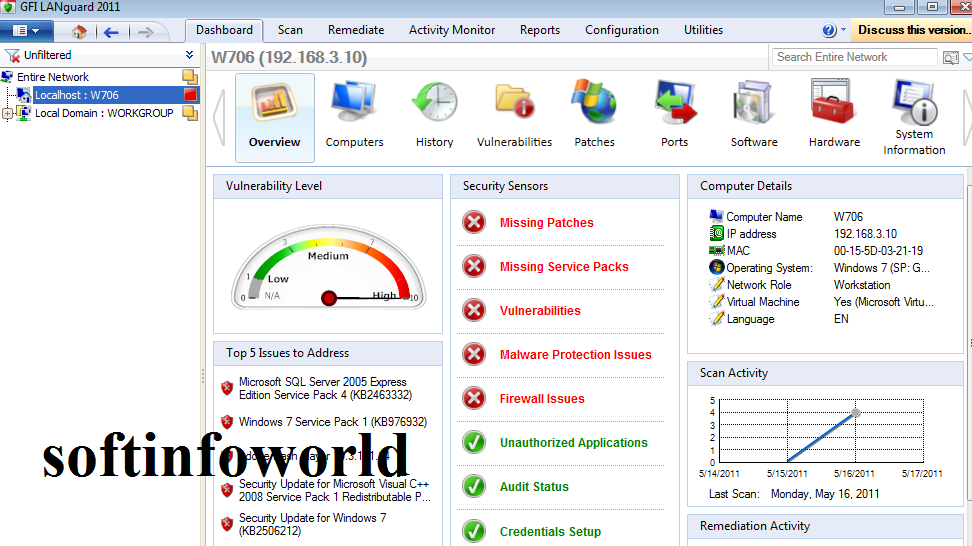Switch to the Remediate tab
972x546 pixels.
pos(356,30)
